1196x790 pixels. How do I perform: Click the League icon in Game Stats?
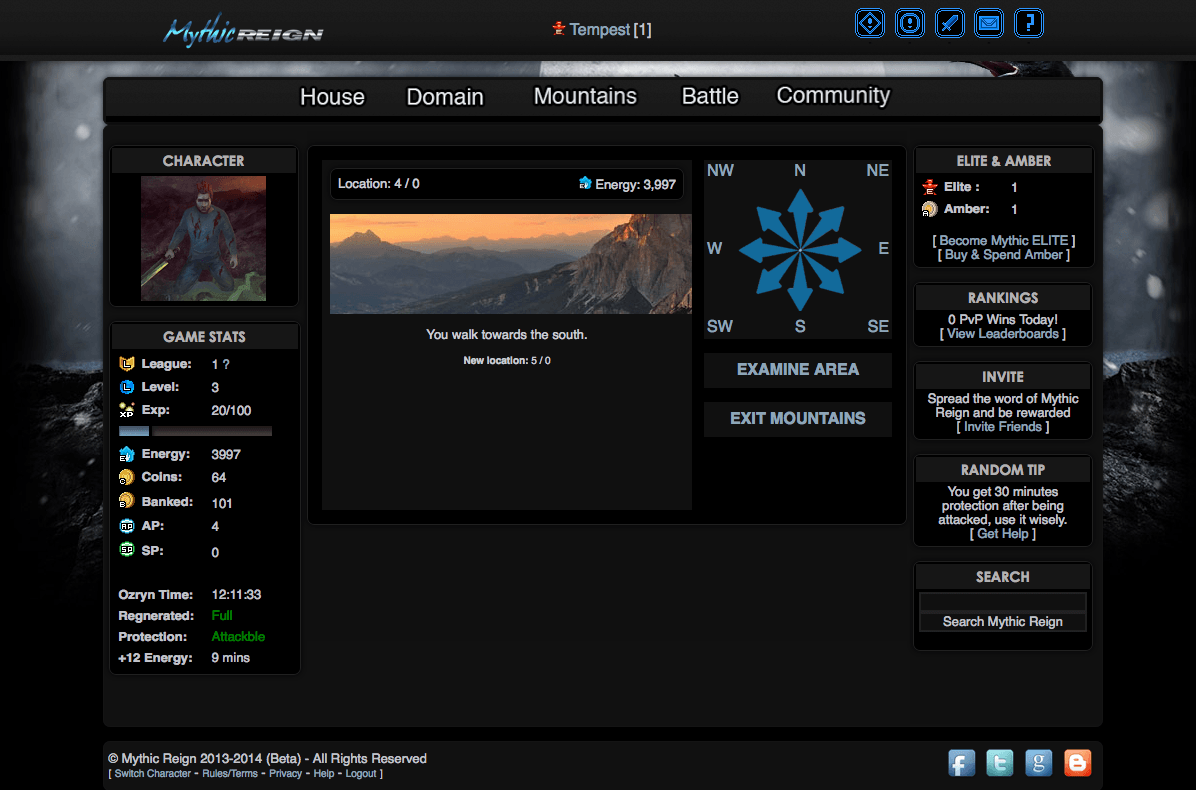tap(127, 364)
